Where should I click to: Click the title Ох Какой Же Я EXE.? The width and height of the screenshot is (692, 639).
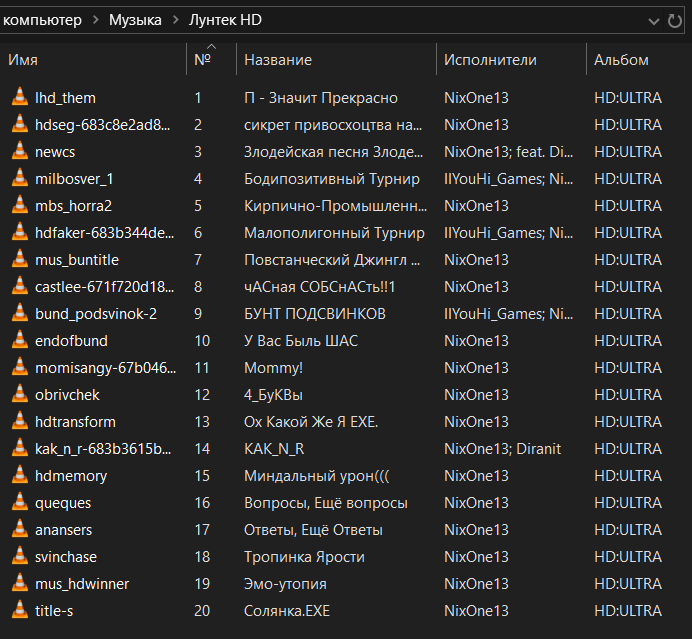click(x=311, y=422)
